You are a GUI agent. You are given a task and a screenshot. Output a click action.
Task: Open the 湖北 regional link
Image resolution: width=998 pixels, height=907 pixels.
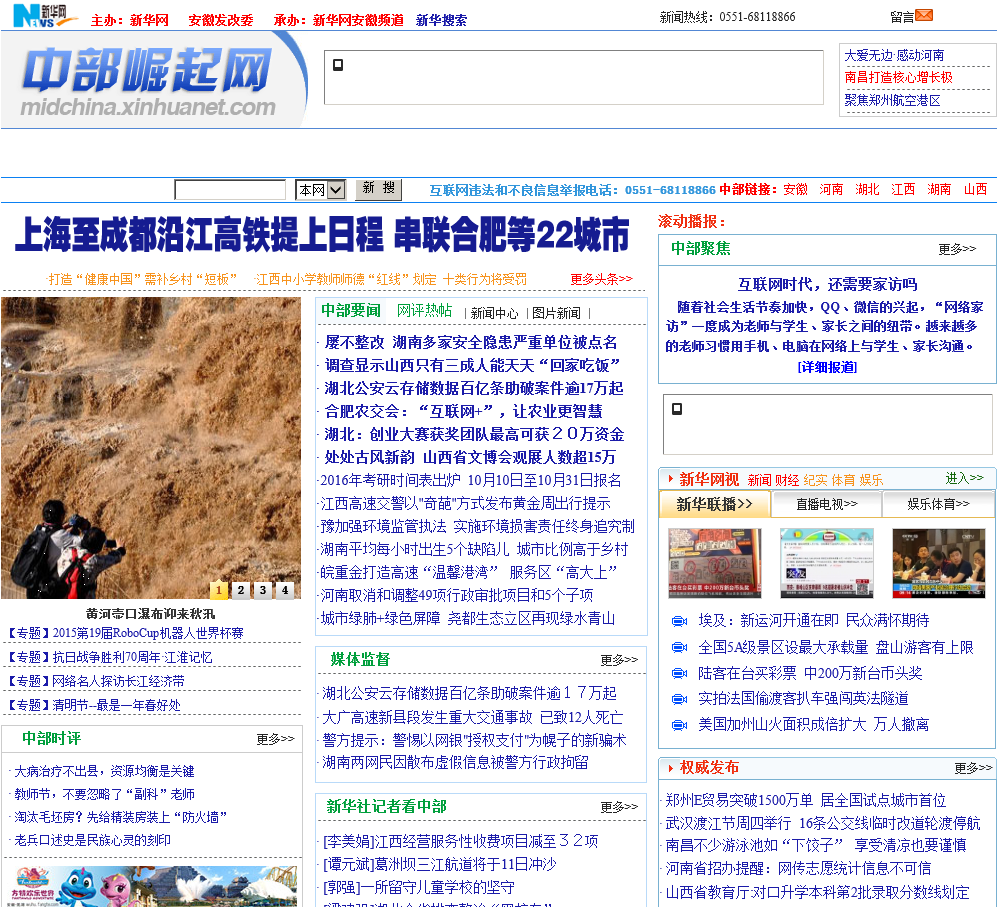[x=868, y=189]
